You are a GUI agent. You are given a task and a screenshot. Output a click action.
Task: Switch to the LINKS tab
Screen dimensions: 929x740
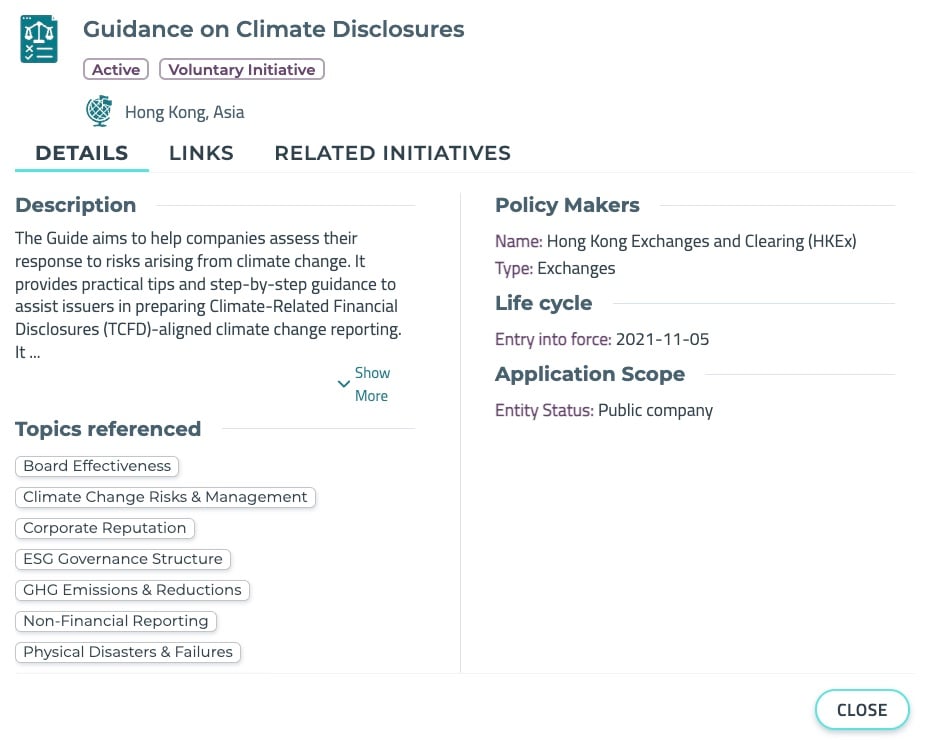pyautogui.click(x=201, y=153)
